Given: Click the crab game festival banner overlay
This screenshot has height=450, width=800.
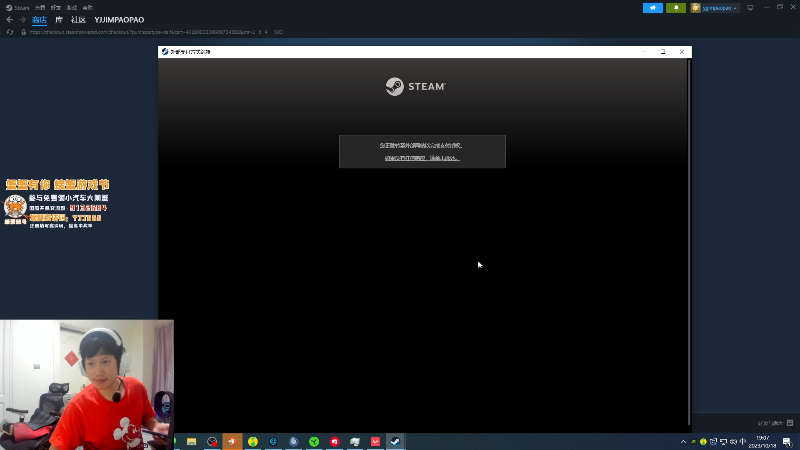Looking at the screenshot, I should tap(57, 203).
